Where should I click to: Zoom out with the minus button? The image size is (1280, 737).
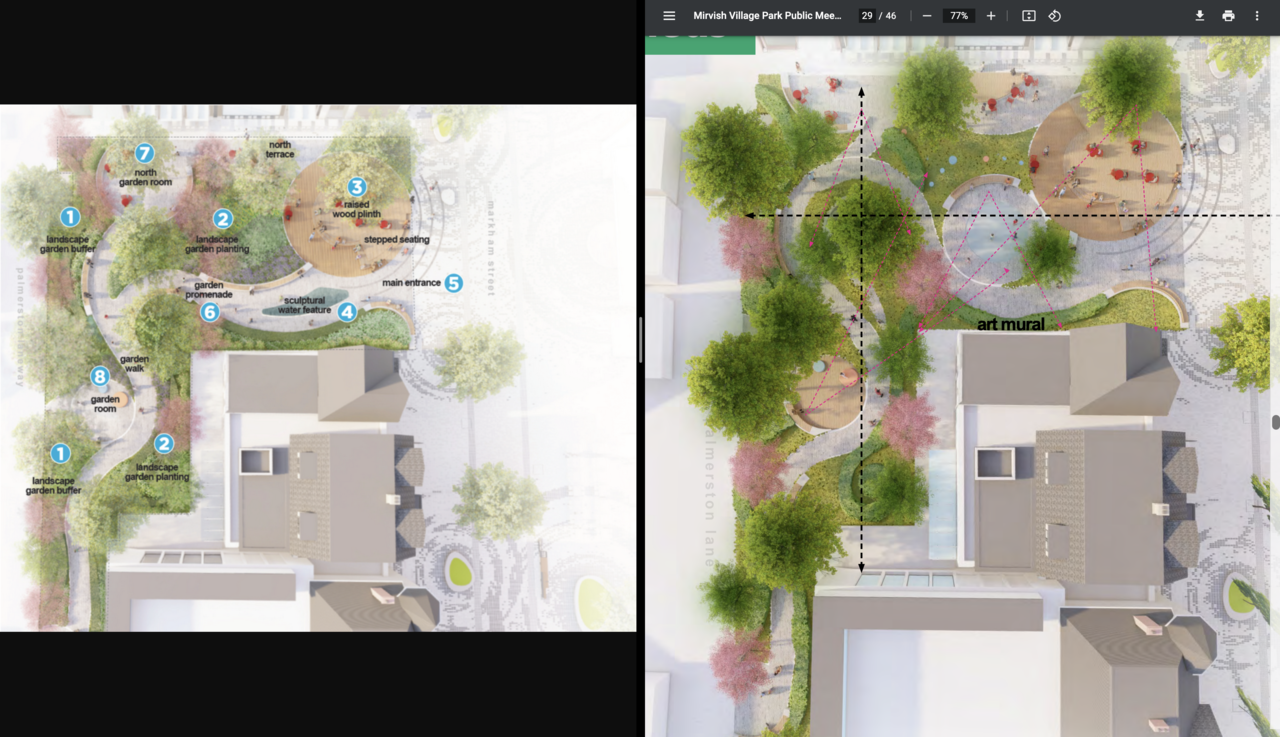[x=927, y=16]
